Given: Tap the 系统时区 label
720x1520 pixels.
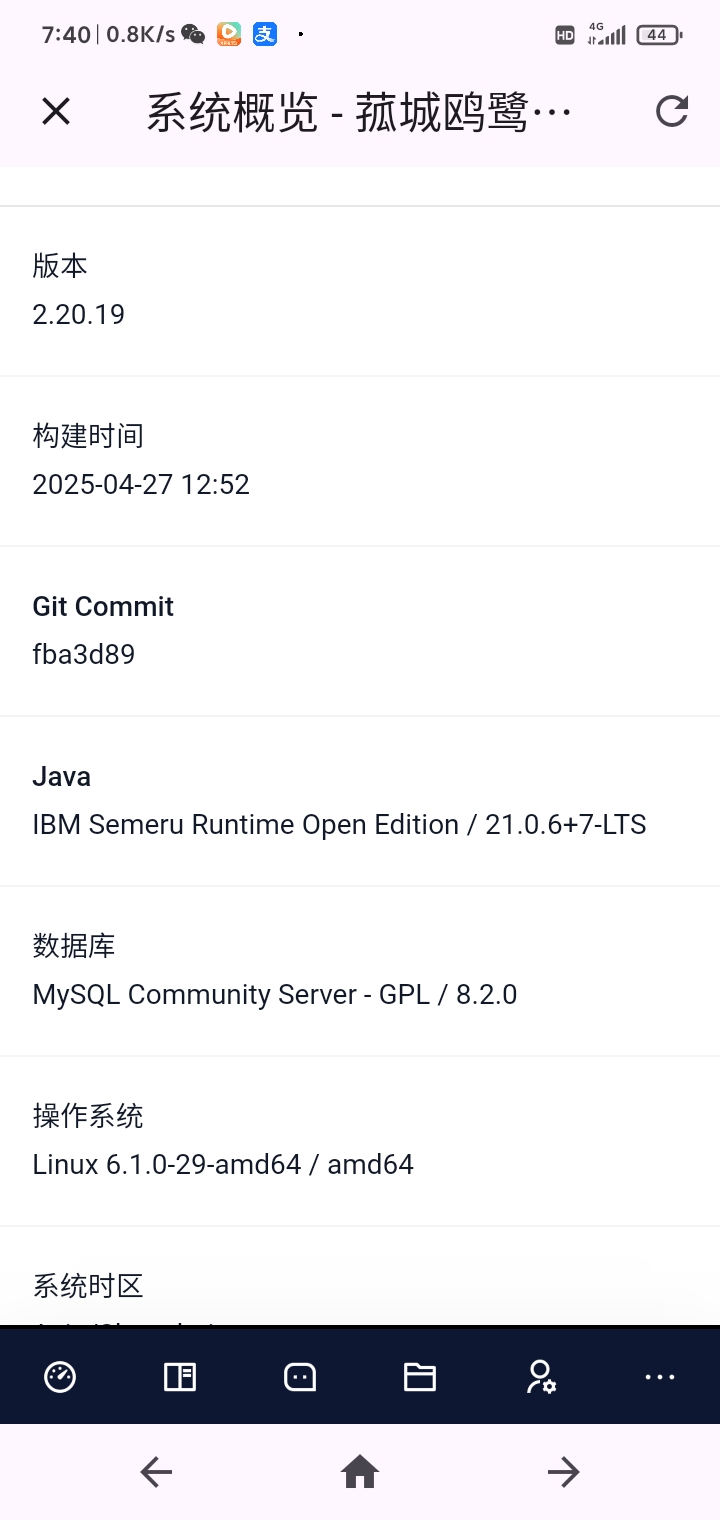Looking at the screenshot, I should click(x=88, y=1286).
